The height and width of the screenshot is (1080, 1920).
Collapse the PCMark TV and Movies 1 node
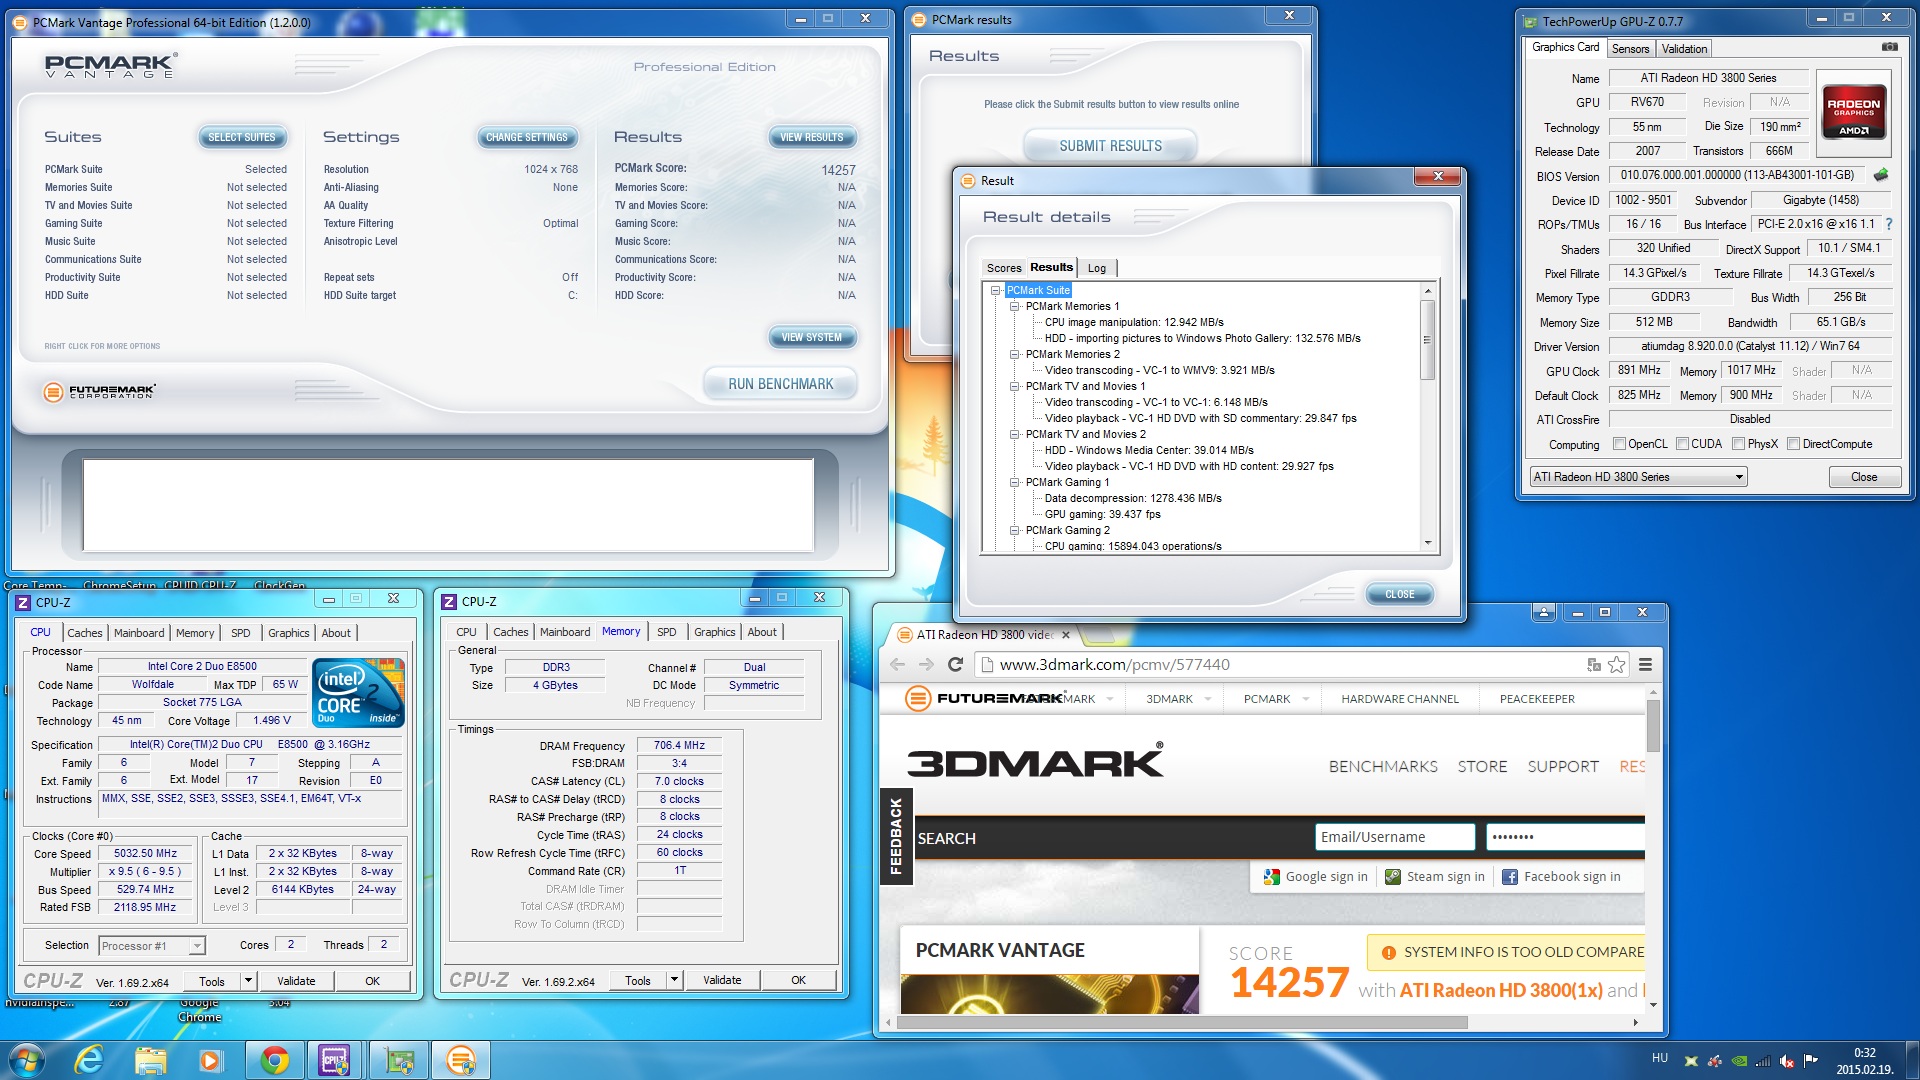1015,386
